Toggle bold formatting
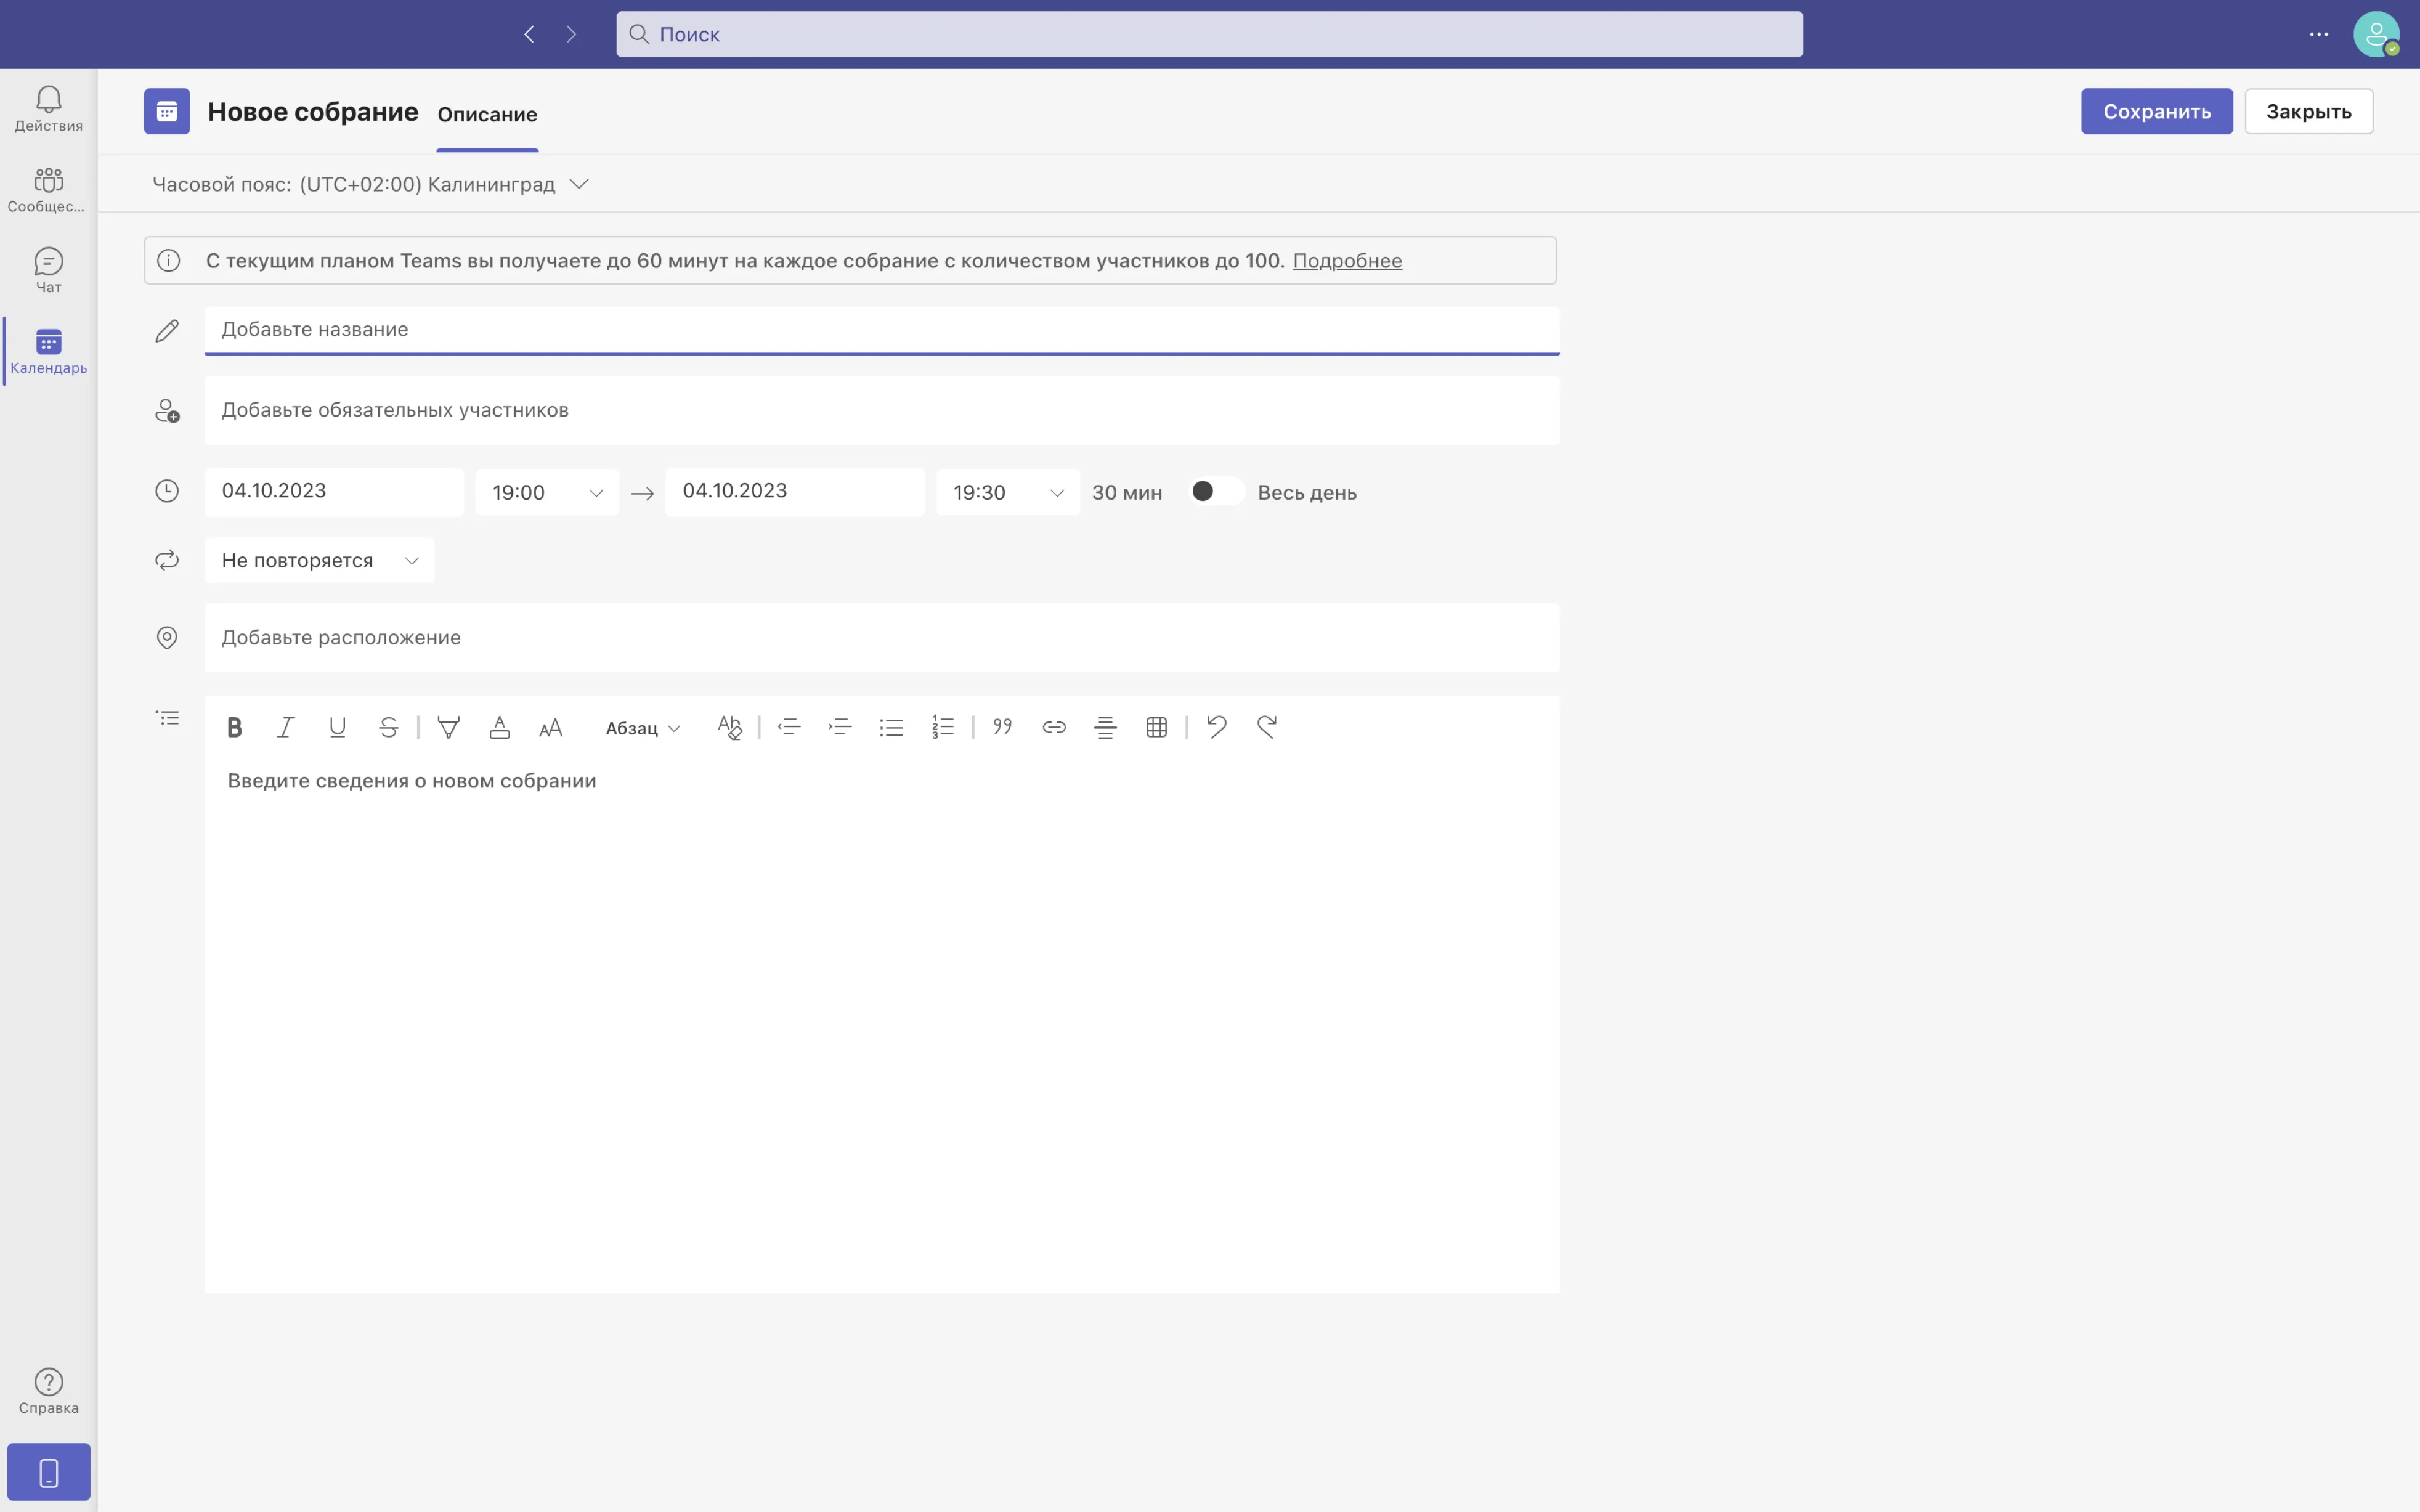Image resolution: width=2420 pixels, height=1512 pixels. click(234, 727)
